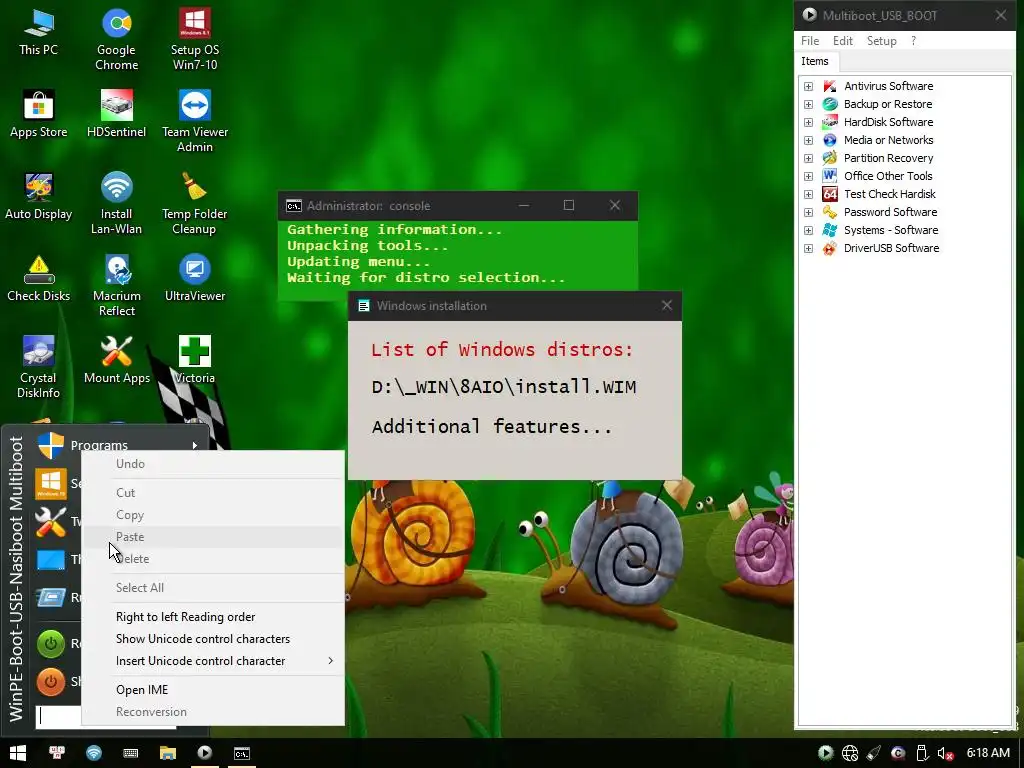Image resolution: width=1024 pixels, height=768 pixels.
Task: Click the Windows Start button
Action: tap(18, 753)
